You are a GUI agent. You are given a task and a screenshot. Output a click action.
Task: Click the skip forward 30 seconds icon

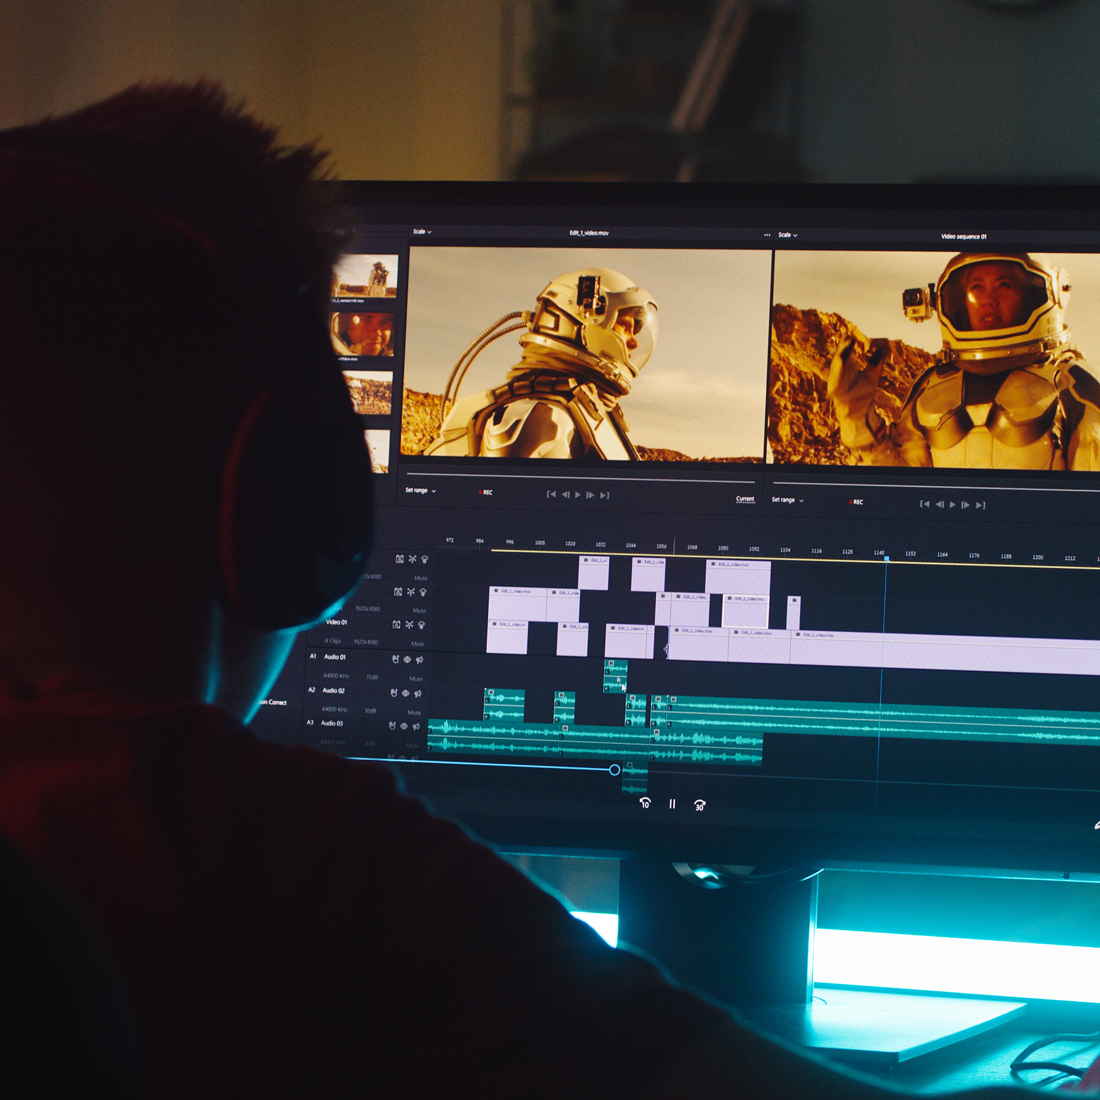[x=700, y=803]
